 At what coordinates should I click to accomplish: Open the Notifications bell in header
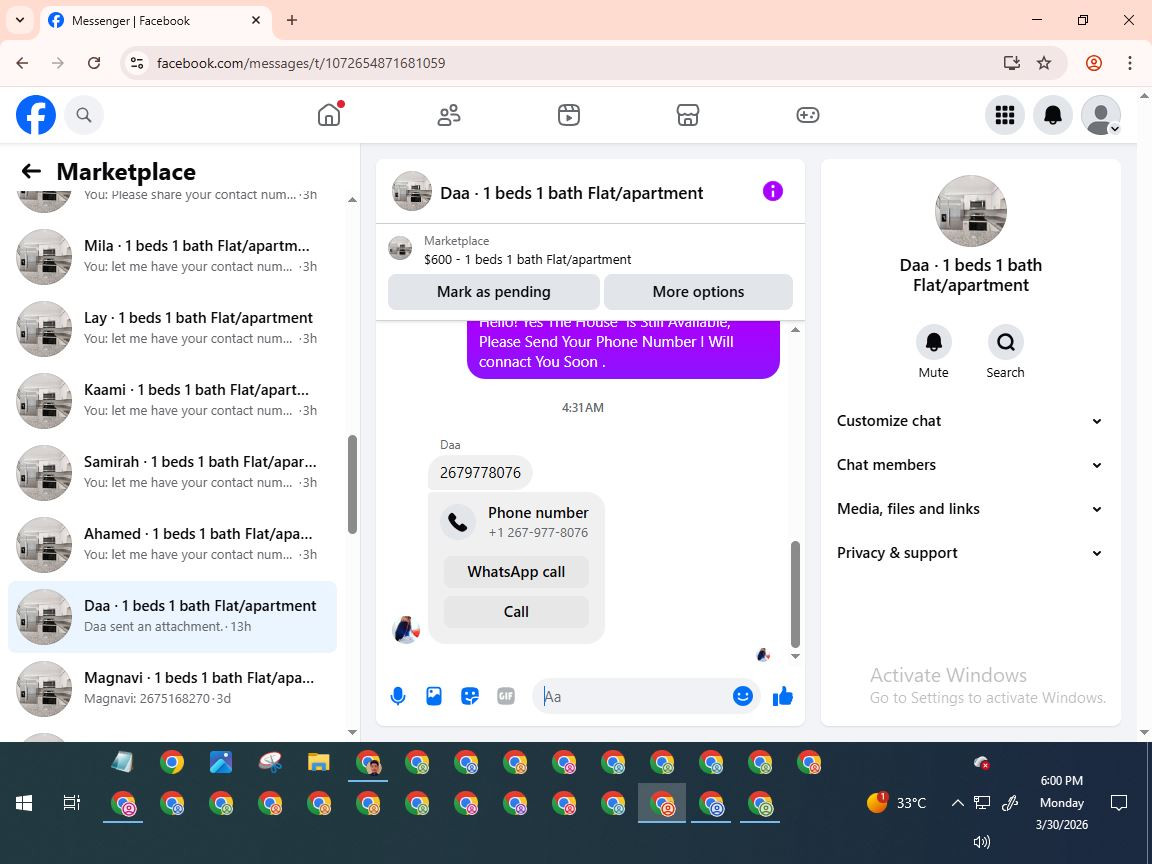pyautogui.click(x=1053, y=115)
